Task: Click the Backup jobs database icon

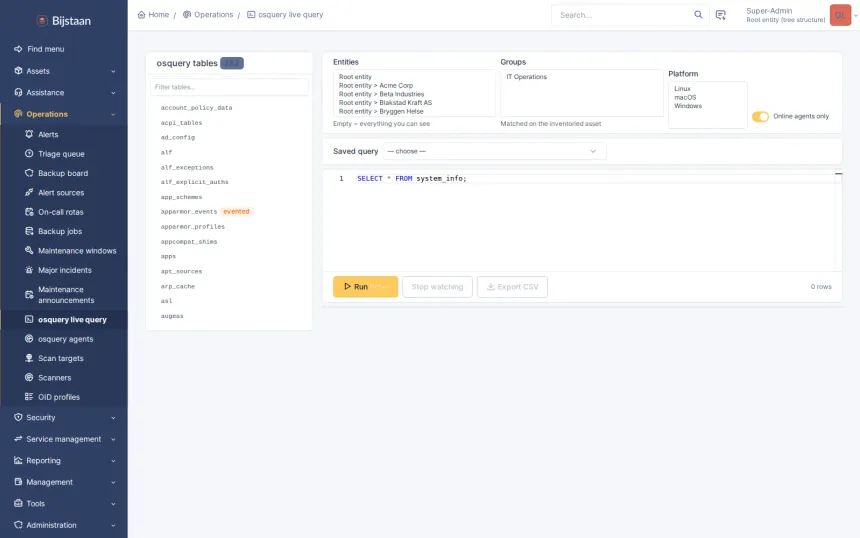Action: pos(29,231)
